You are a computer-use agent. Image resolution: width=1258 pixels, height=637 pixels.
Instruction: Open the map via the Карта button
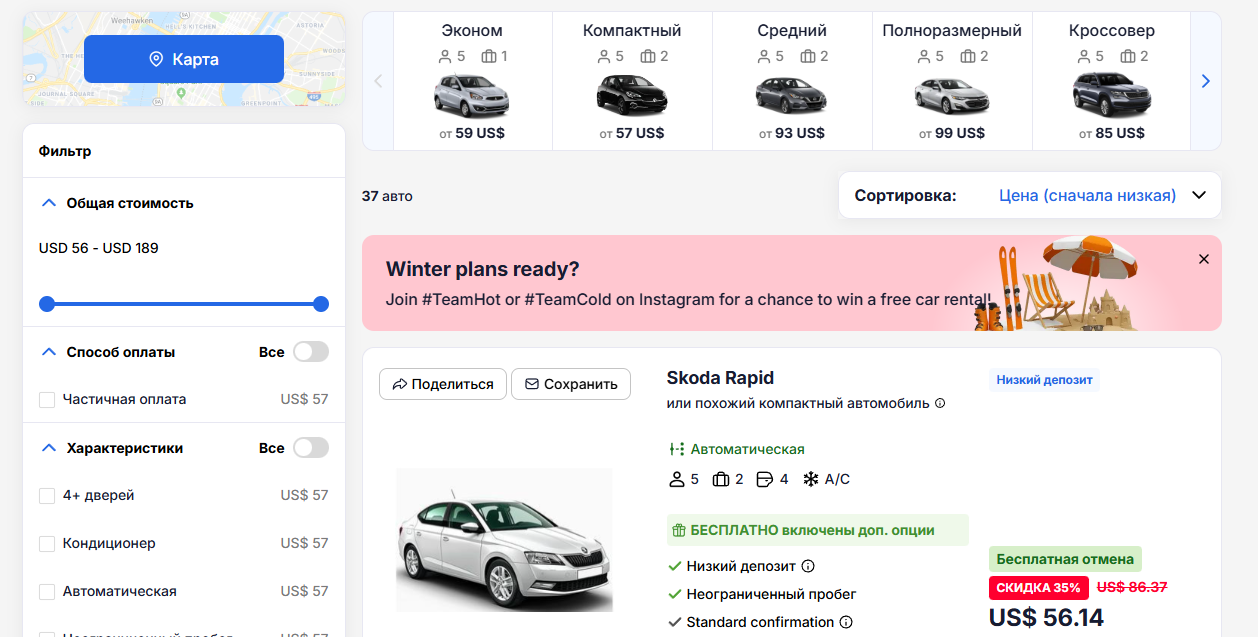point(184,59)
